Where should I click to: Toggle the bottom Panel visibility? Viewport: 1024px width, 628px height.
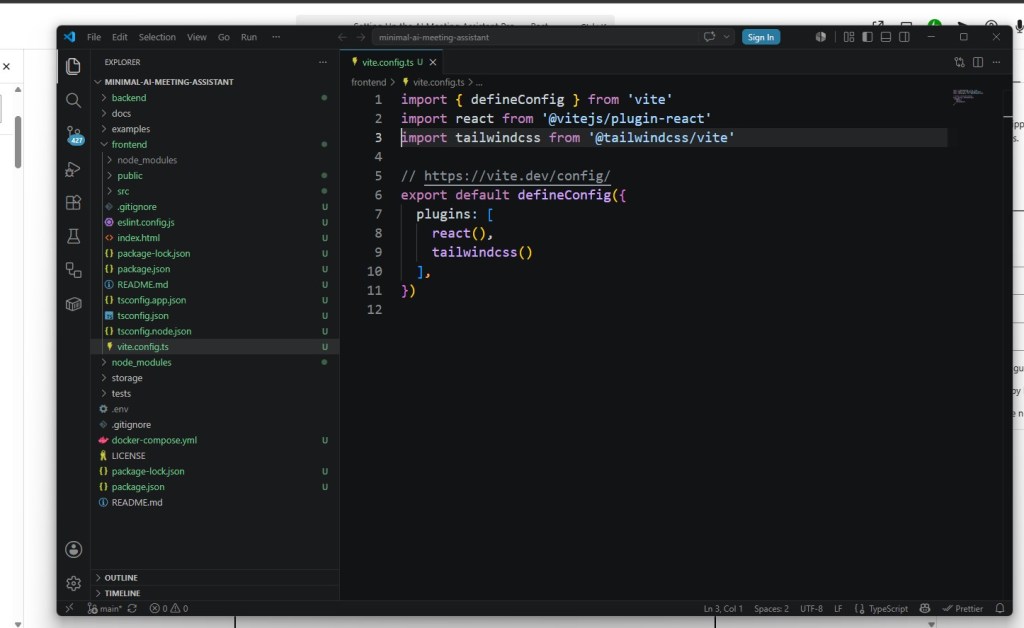[x=886, y=37]
